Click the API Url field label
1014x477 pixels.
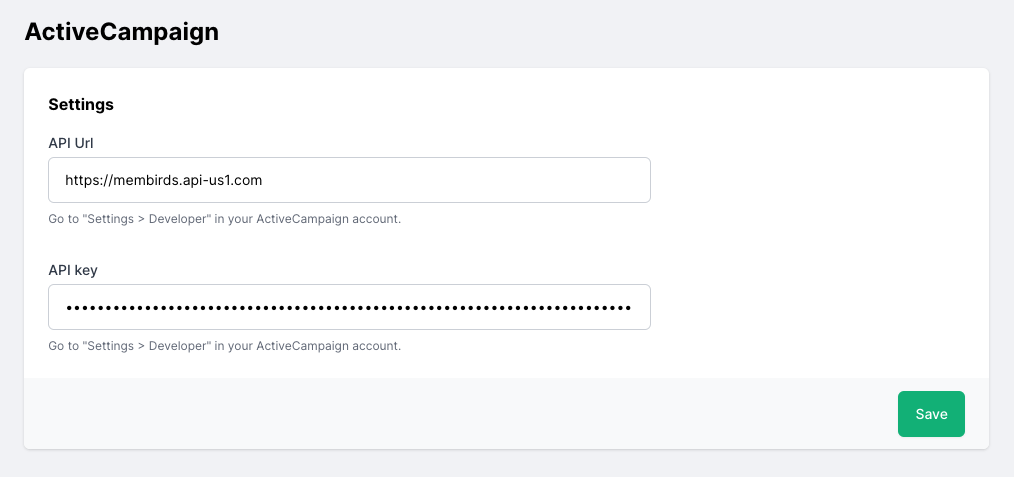(71, 143)
